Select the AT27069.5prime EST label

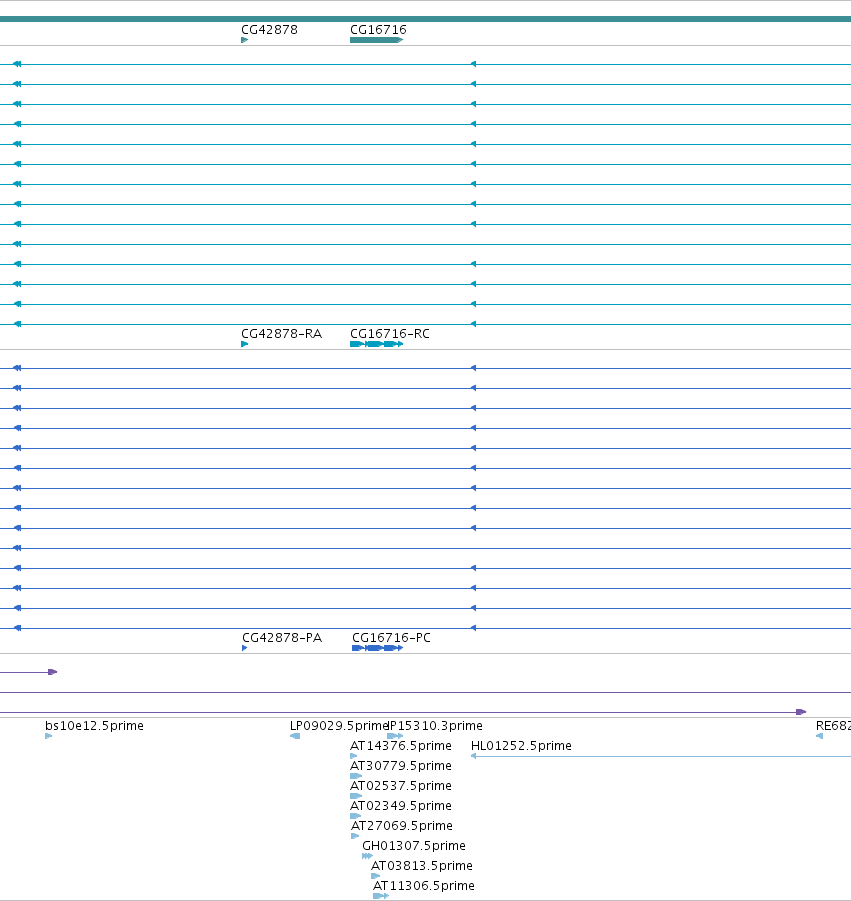click(x=402, y=826)
